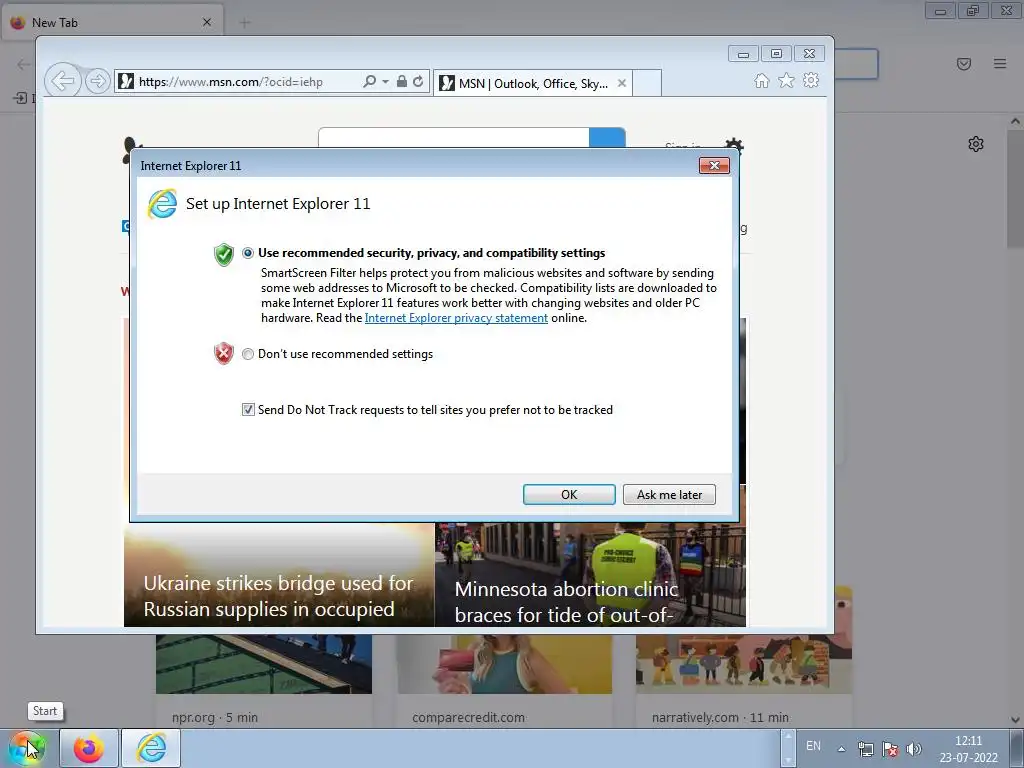Open the Firefox hamburger application menu
The width and height of the screenshot is (1024, 768).
[x=1000, y=63]
